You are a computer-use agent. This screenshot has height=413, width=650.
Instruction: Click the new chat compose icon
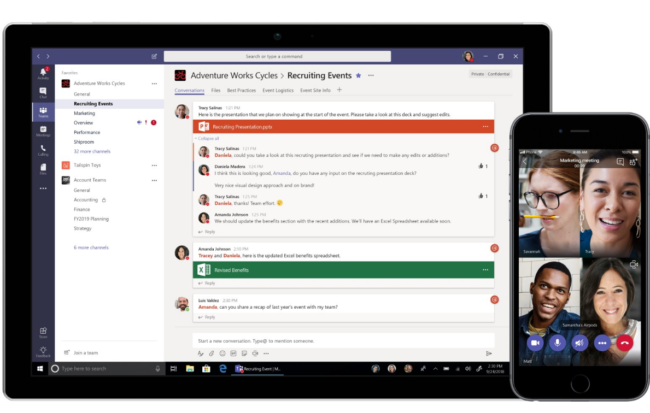click(154, 56)
